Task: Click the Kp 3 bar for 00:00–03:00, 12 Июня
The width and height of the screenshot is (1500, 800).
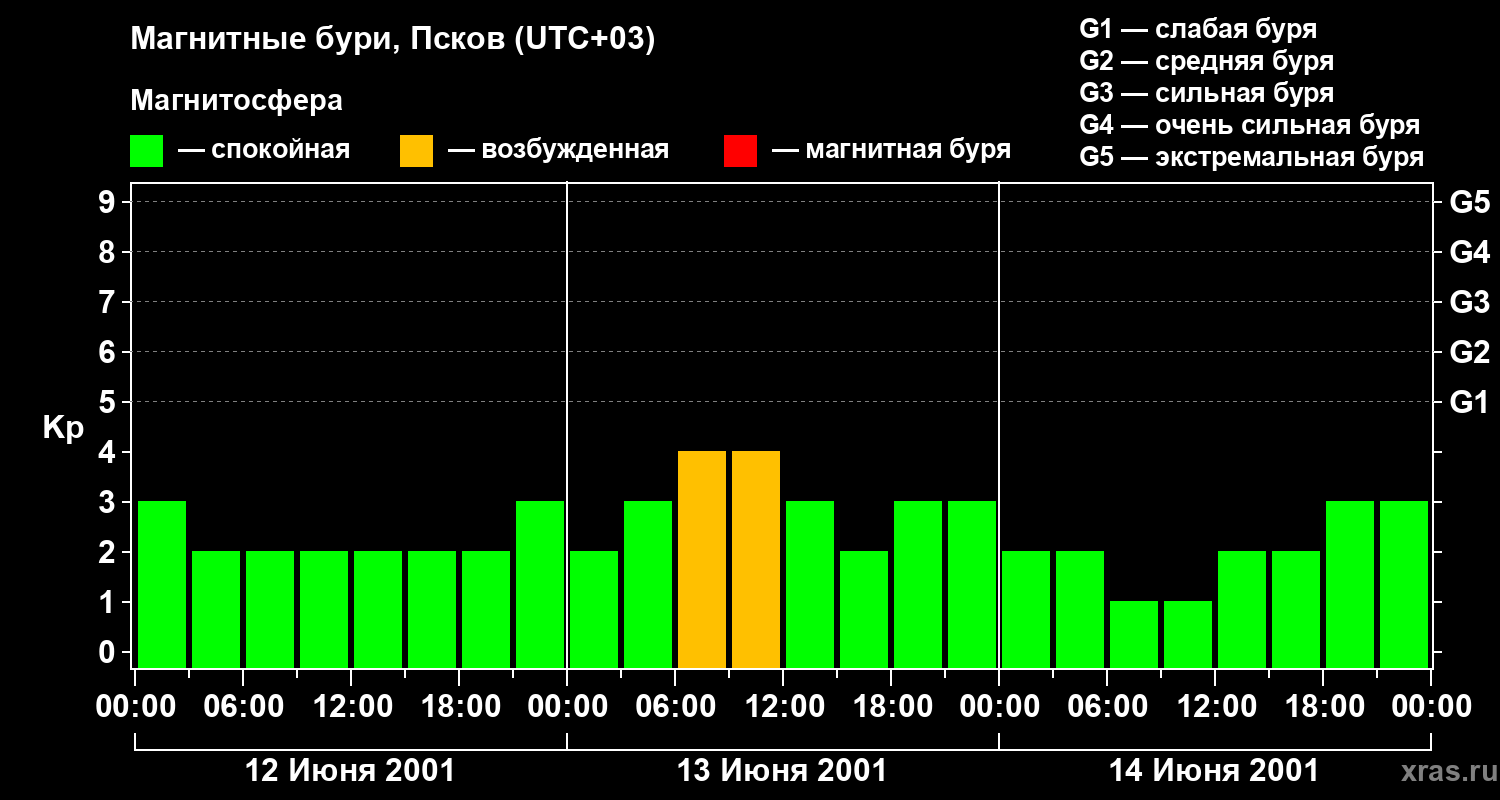Action: [162, 584]
